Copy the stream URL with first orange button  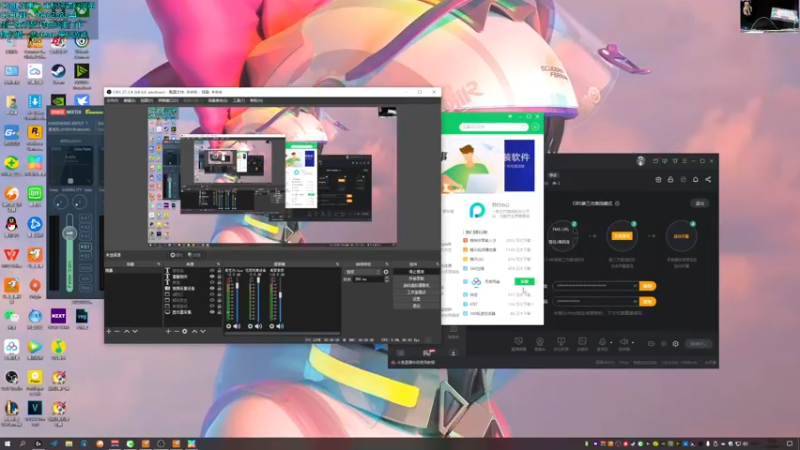pyautogui.click(x=647, y=286)
